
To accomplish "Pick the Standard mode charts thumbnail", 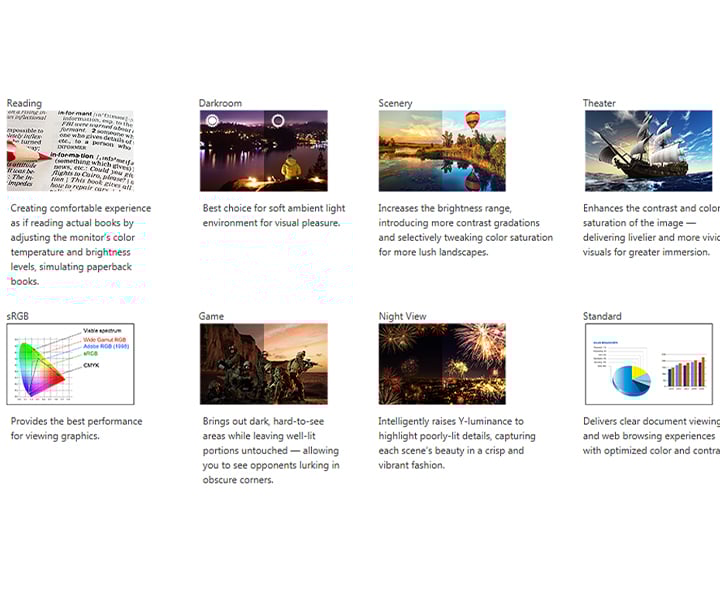I will (x=648, y=364).
